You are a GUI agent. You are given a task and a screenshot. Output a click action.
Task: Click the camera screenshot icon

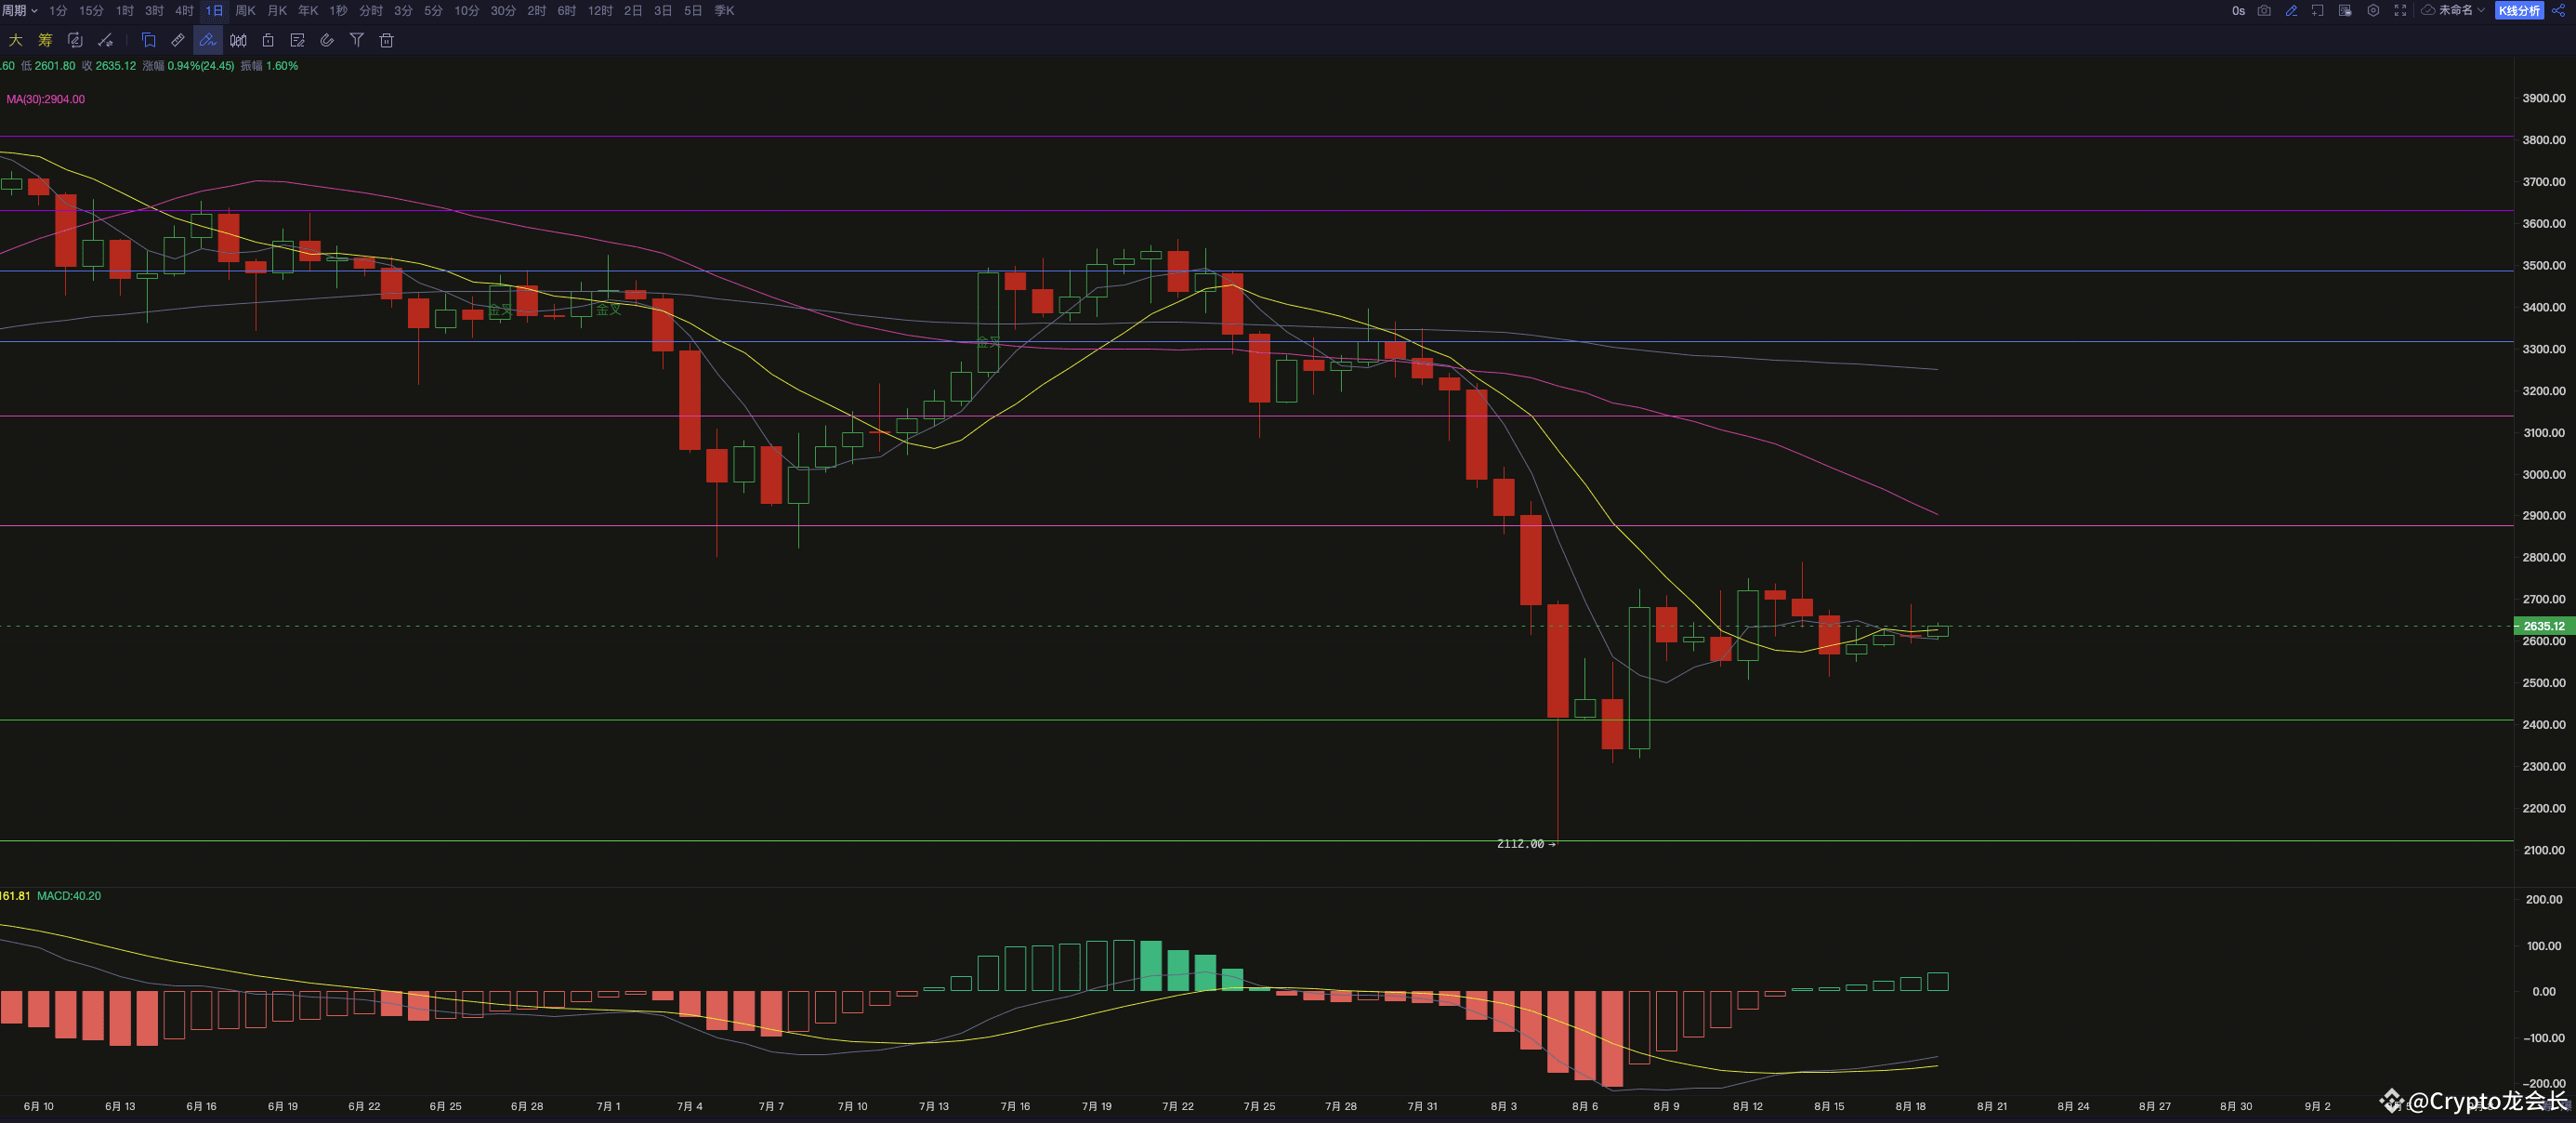tap(2264, 11)
